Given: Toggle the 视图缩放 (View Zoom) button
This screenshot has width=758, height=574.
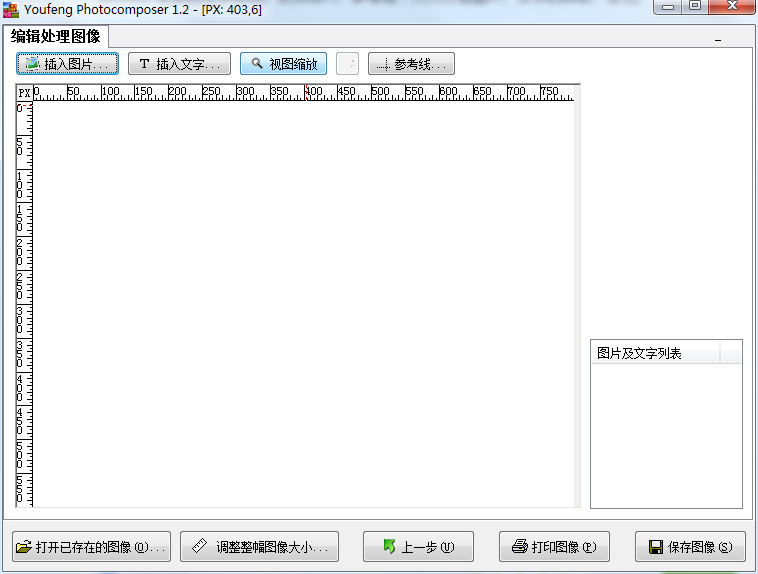Looking at the screenshot, I should point(283,64).
